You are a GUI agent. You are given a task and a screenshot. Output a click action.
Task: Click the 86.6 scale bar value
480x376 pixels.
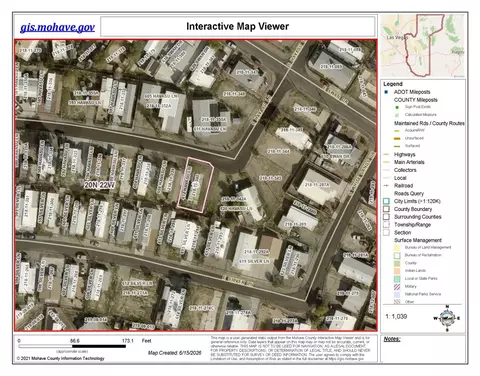[x=75, y=341]
